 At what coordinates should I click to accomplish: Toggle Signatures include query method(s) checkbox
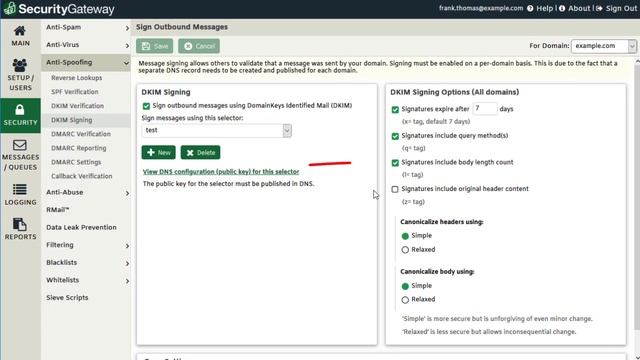click(395, 136)
